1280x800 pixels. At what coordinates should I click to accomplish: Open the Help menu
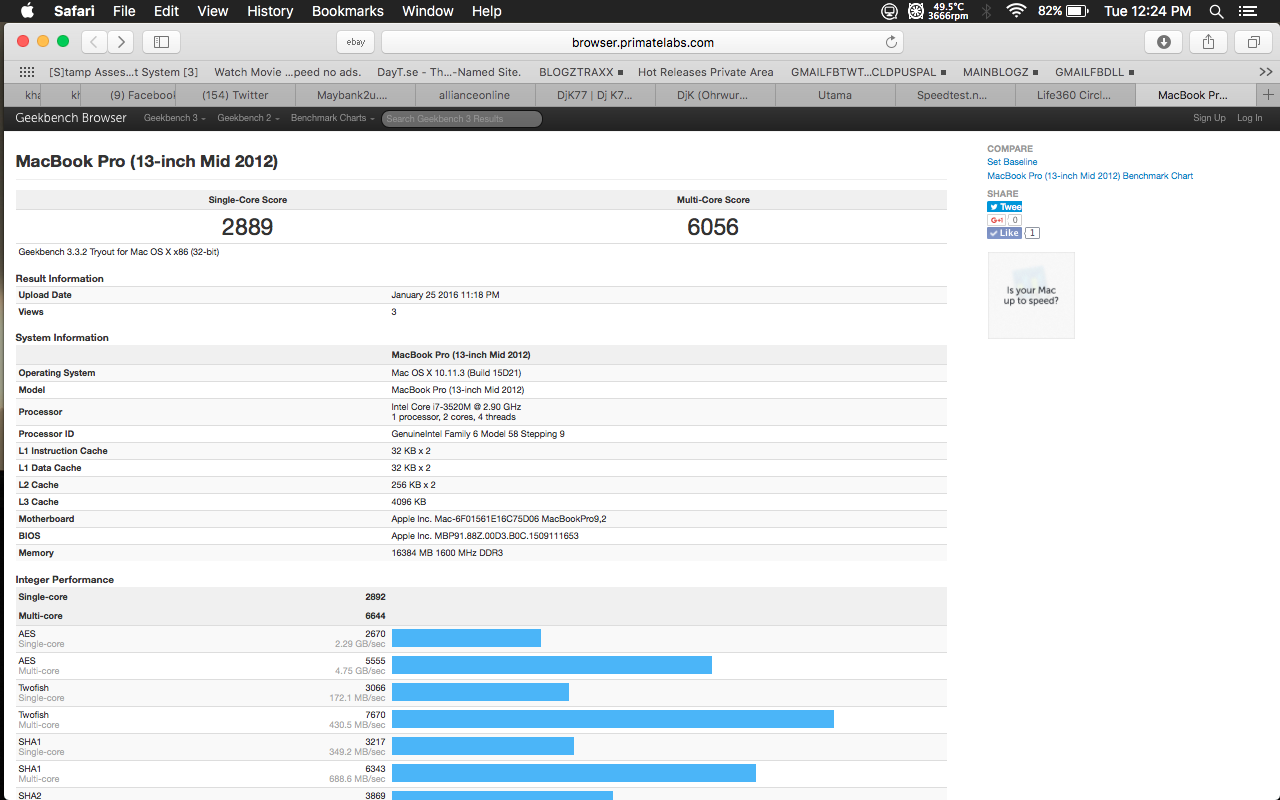486,11
